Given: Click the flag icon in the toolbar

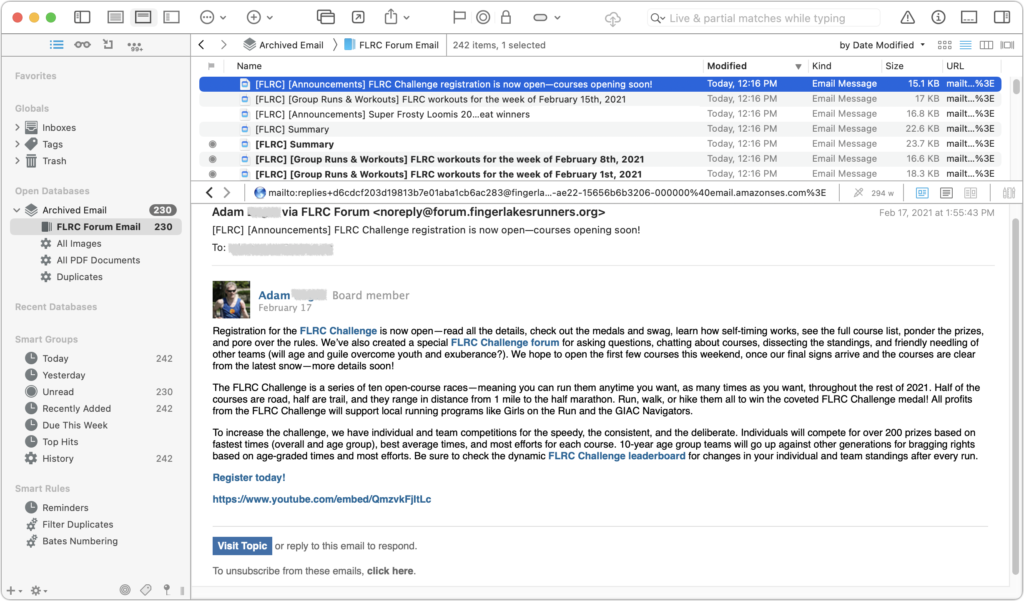Looking at the screenshot, I should click(x=460, y=17).
